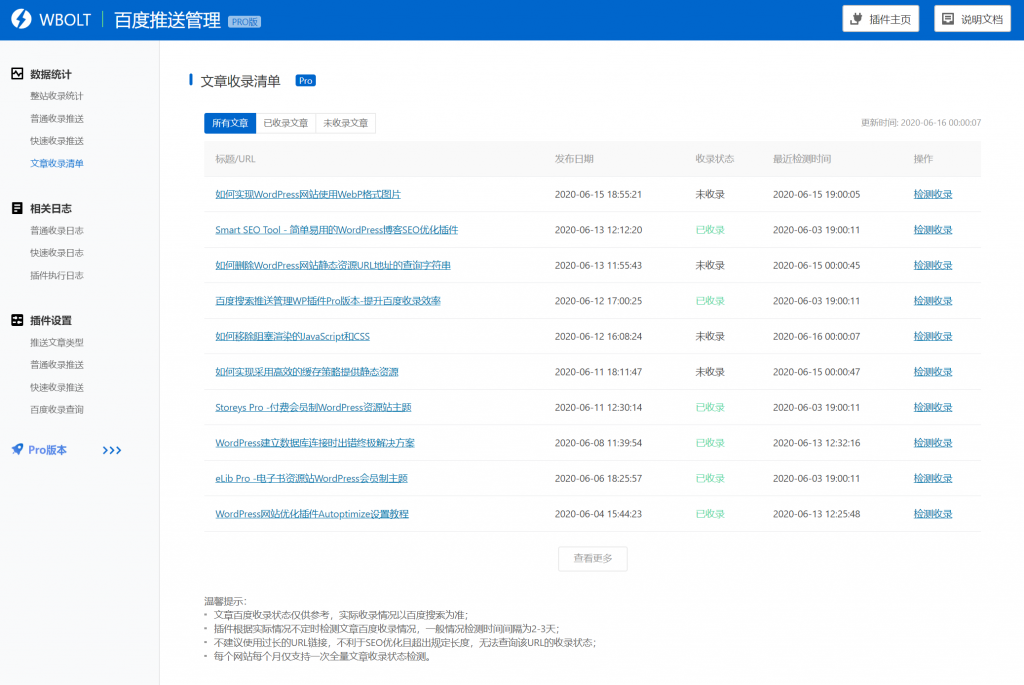This screenshot has width=1024, height=685.
Task: Click the Pro badge beside 文章收录清单 heading
Action: tap(305, 80)
